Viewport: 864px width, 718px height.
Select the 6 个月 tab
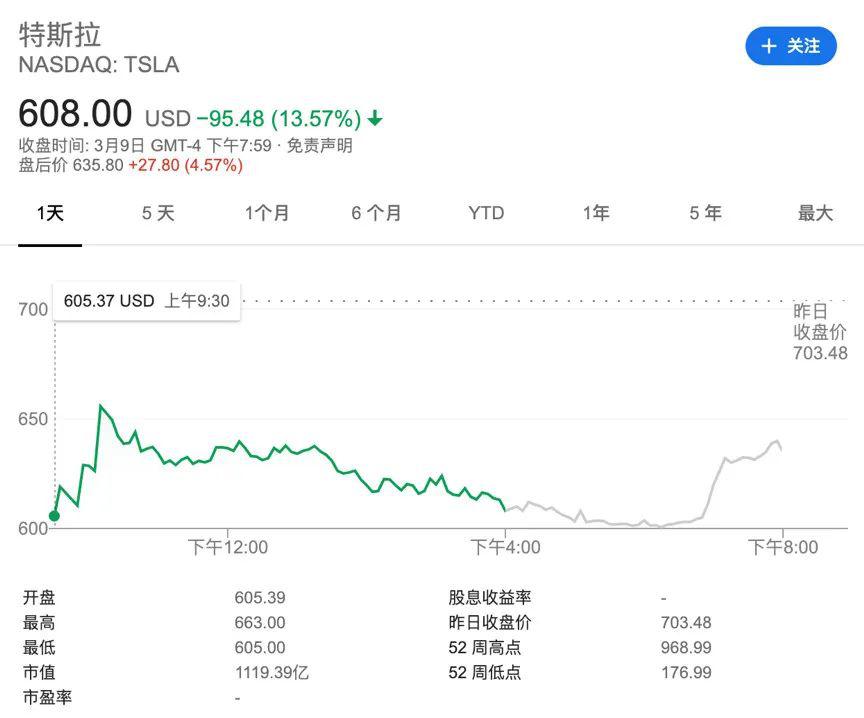tap(376, 213)
